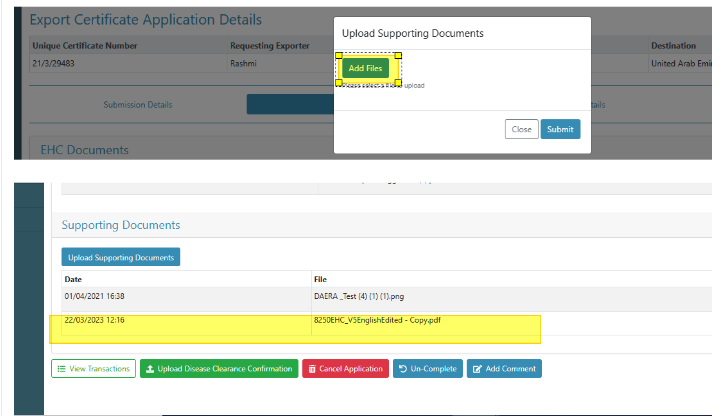Click the upload icon on Disease Clearance button
722x416 pixels.
click(x=149, y=369)
